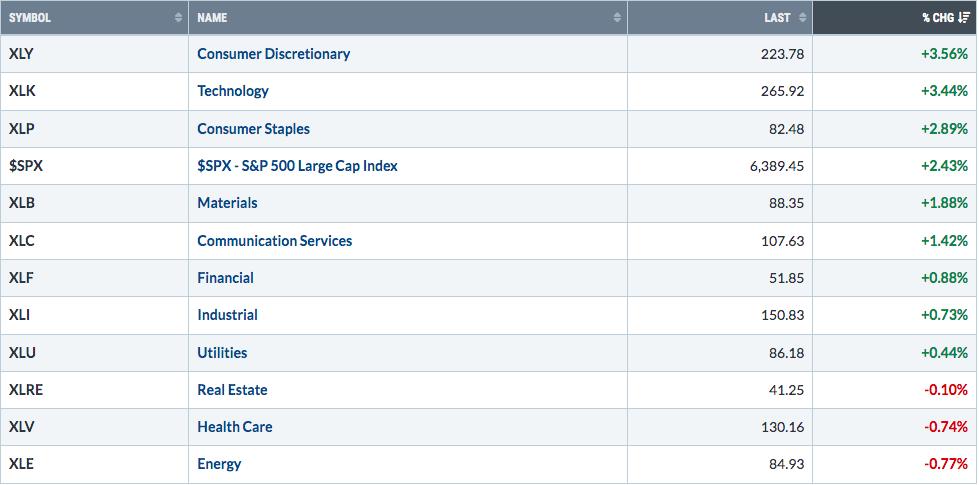Open the Communication Services link

275,241
